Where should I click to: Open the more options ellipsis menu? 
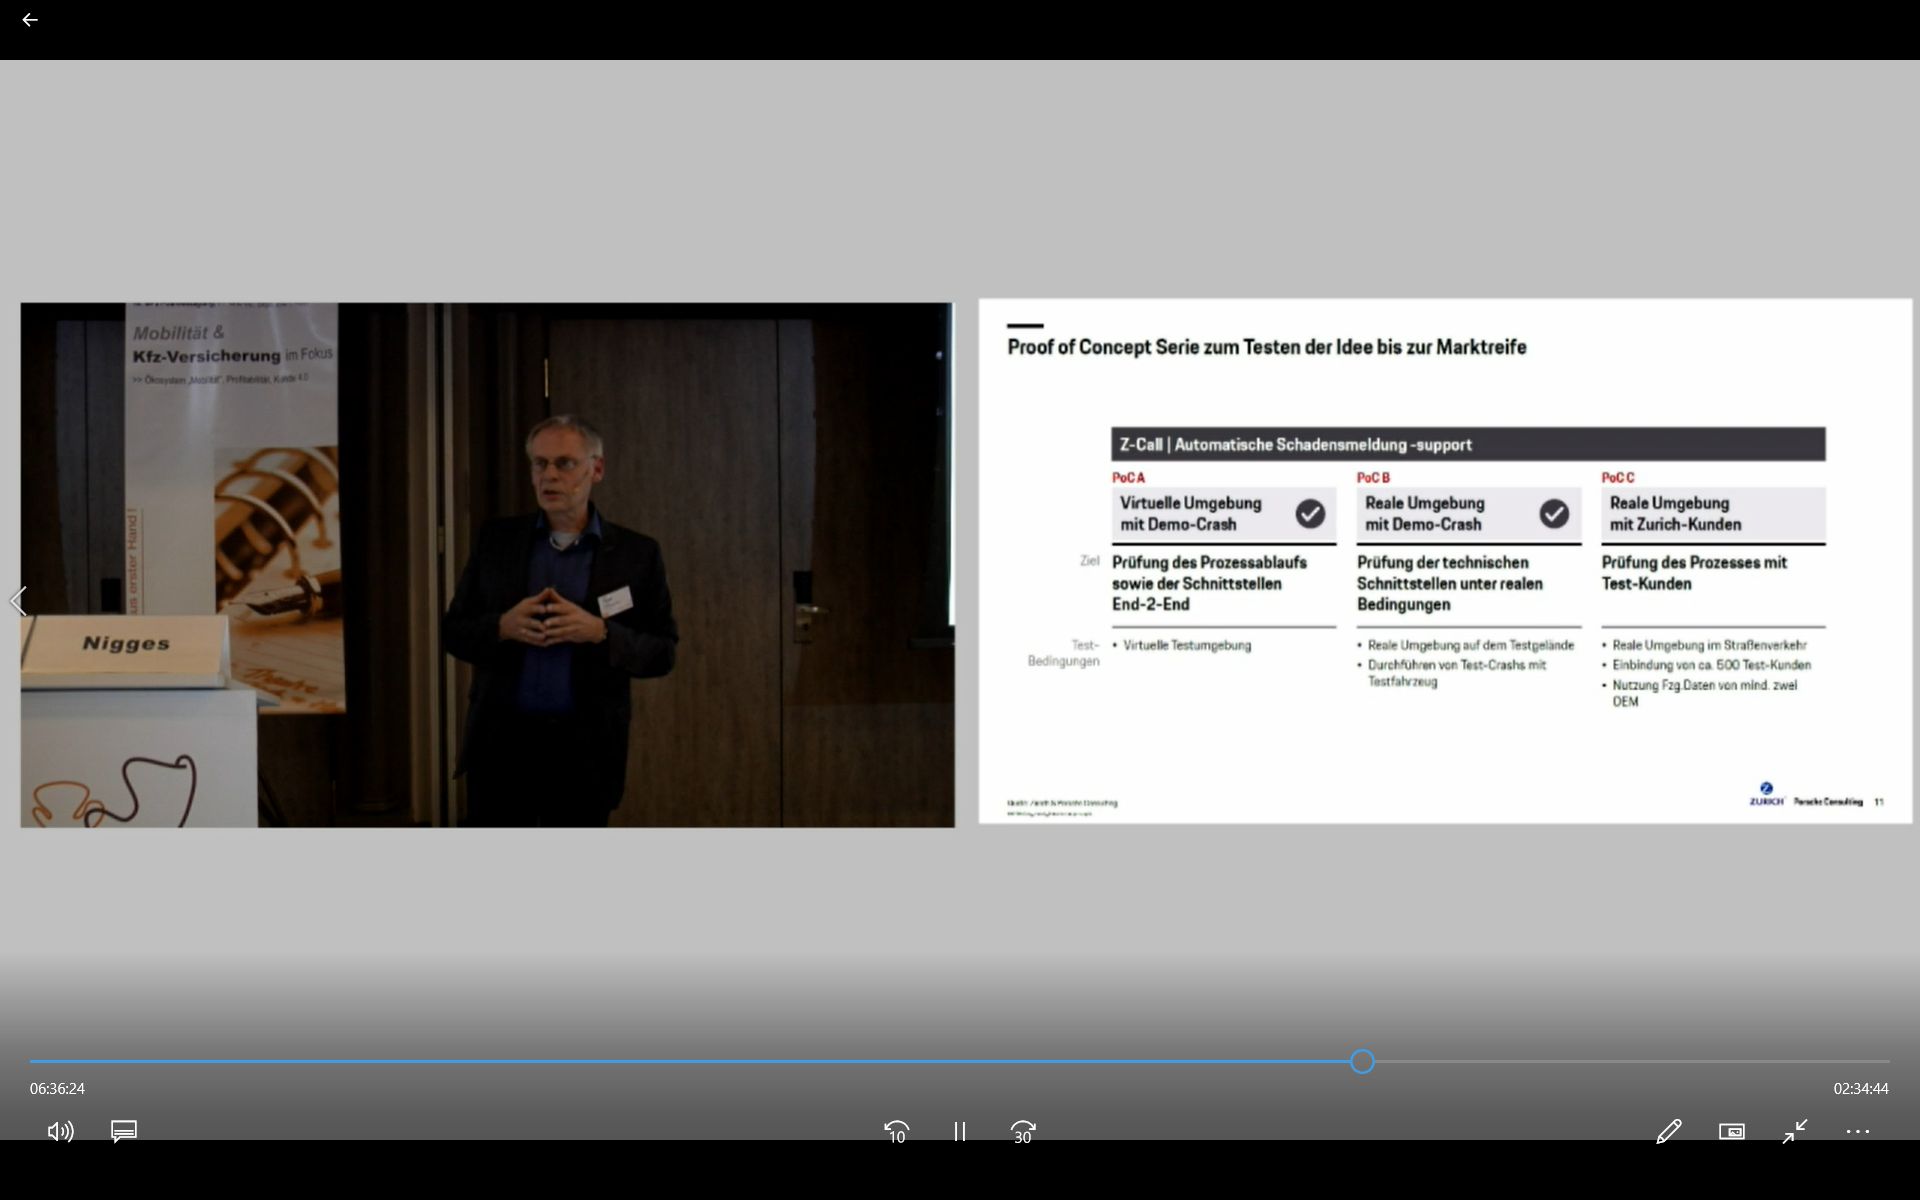(1858, 1131)
